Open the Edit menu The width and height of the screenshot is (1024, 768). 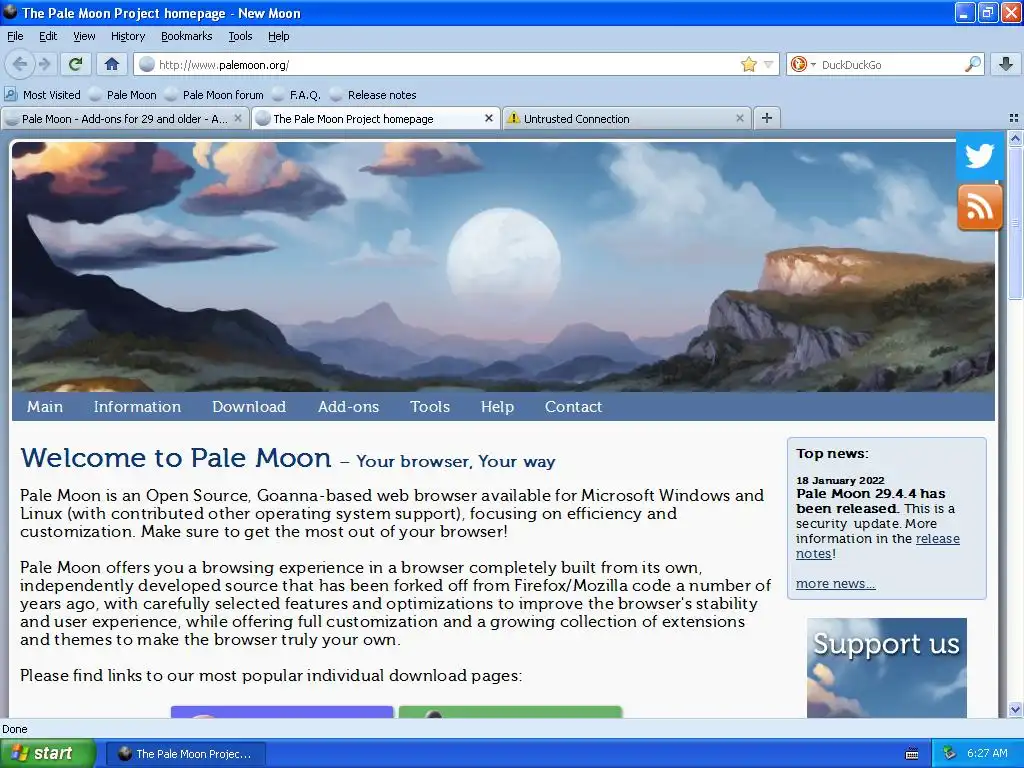coord(48,36)
